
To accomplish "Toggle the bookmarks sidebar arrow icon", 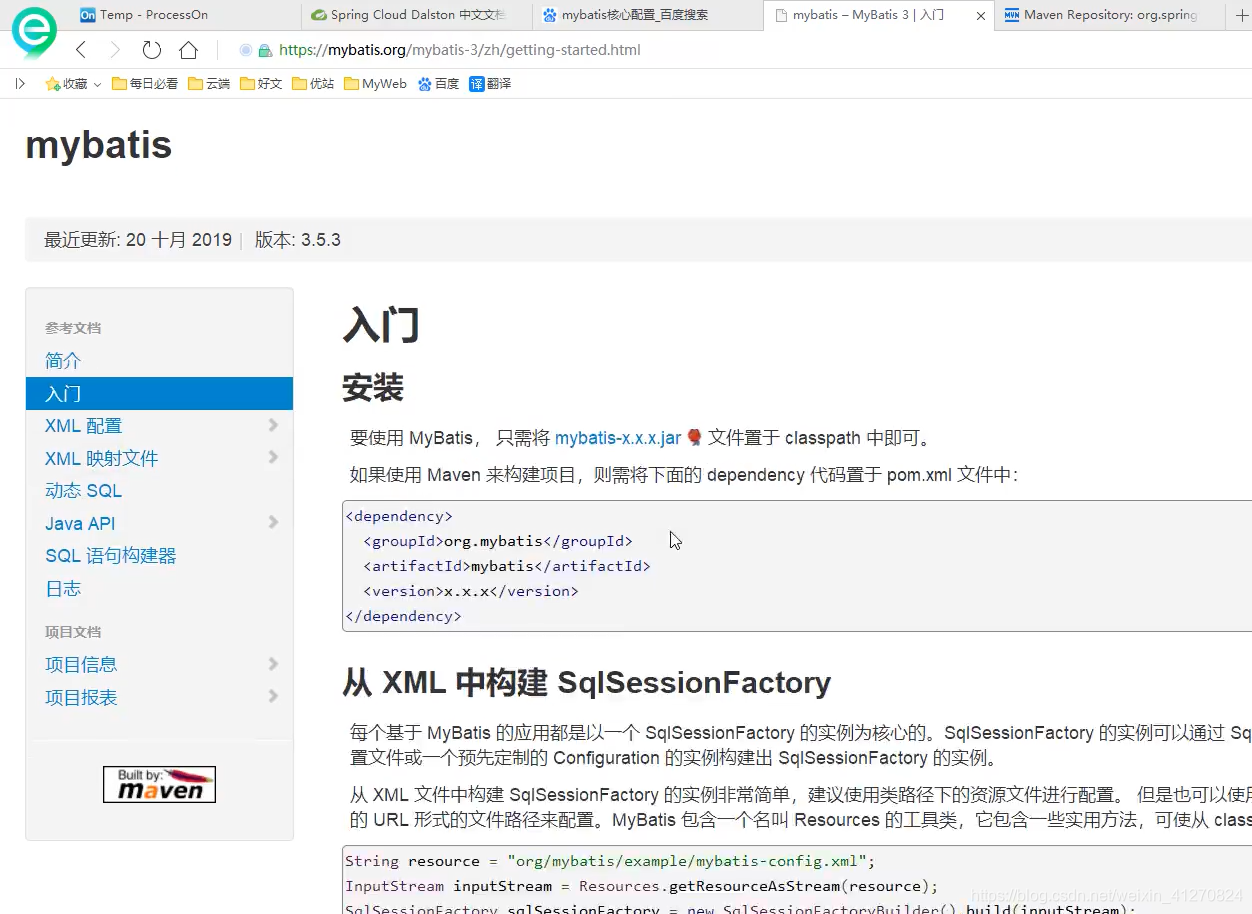I will click(20, 84).
